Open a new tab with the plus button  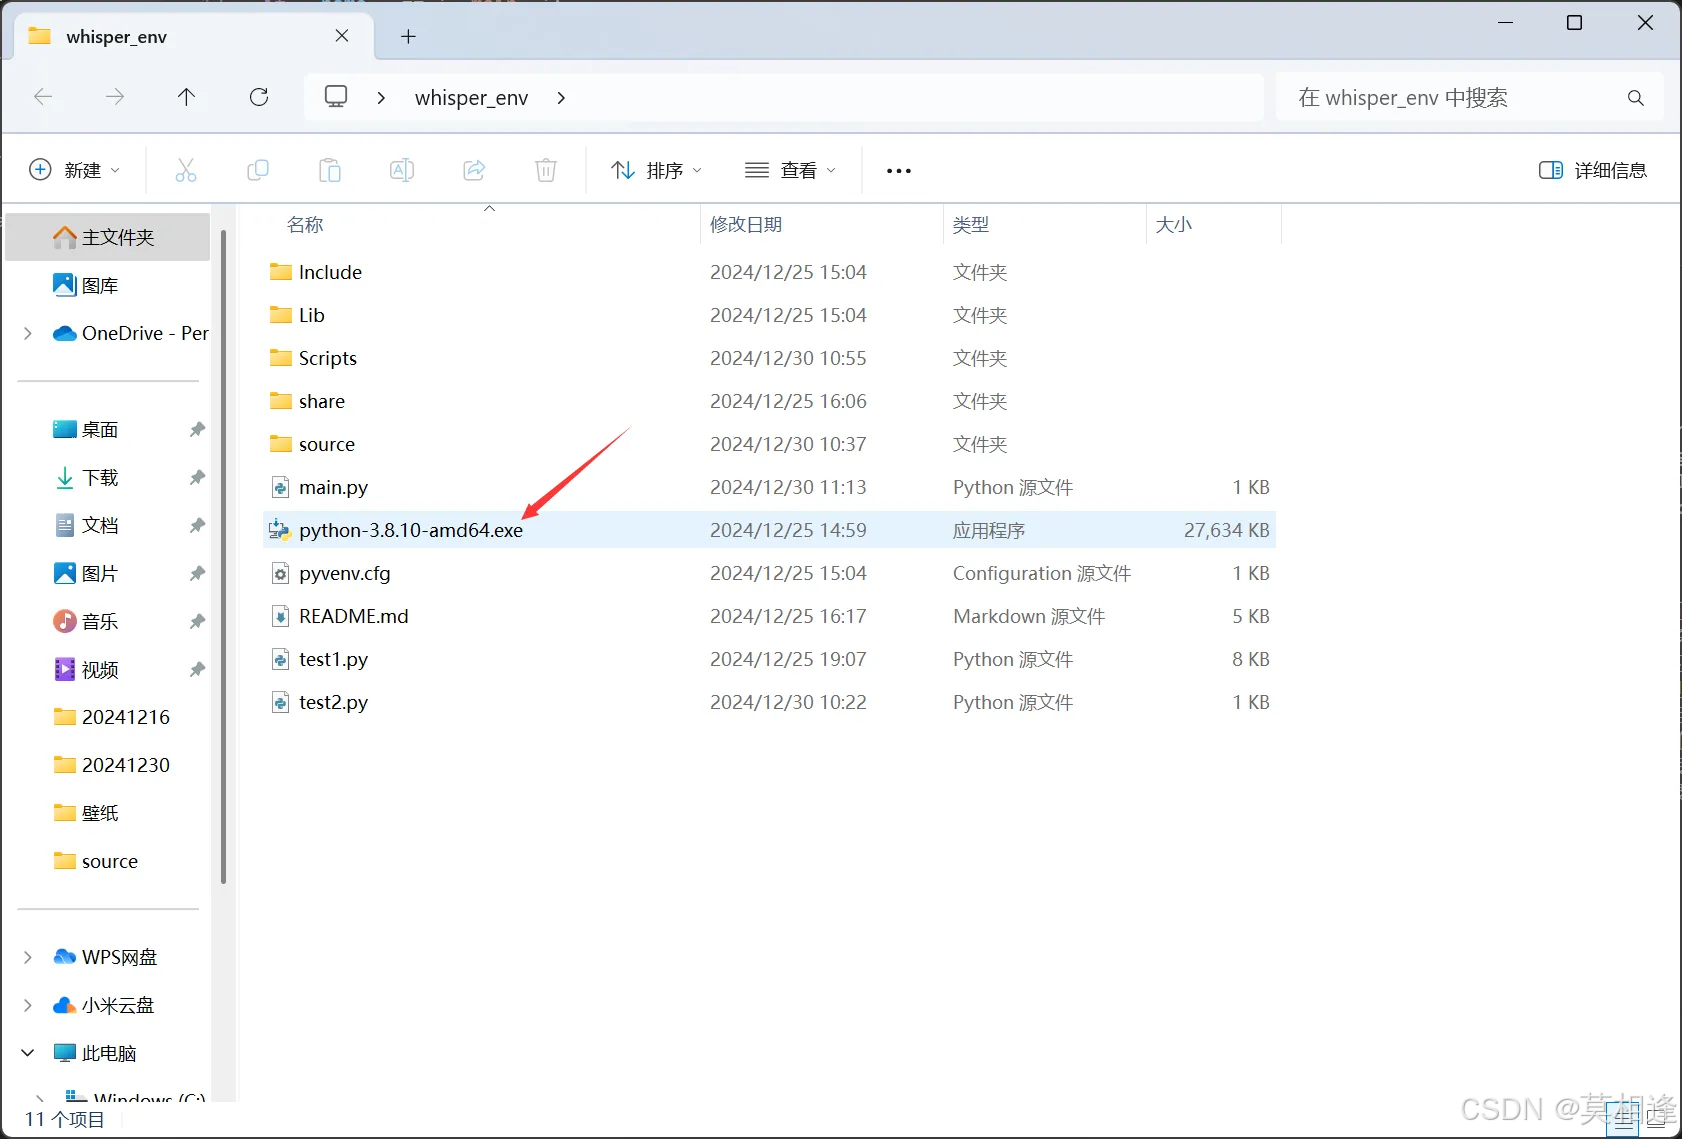click(408, 36)
